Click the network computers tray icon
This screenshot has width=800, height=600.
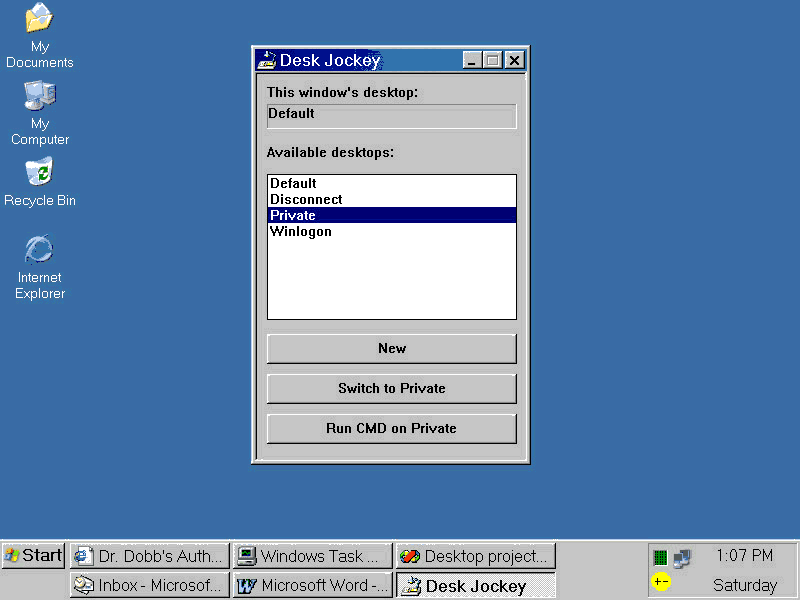tap(682, 558)
